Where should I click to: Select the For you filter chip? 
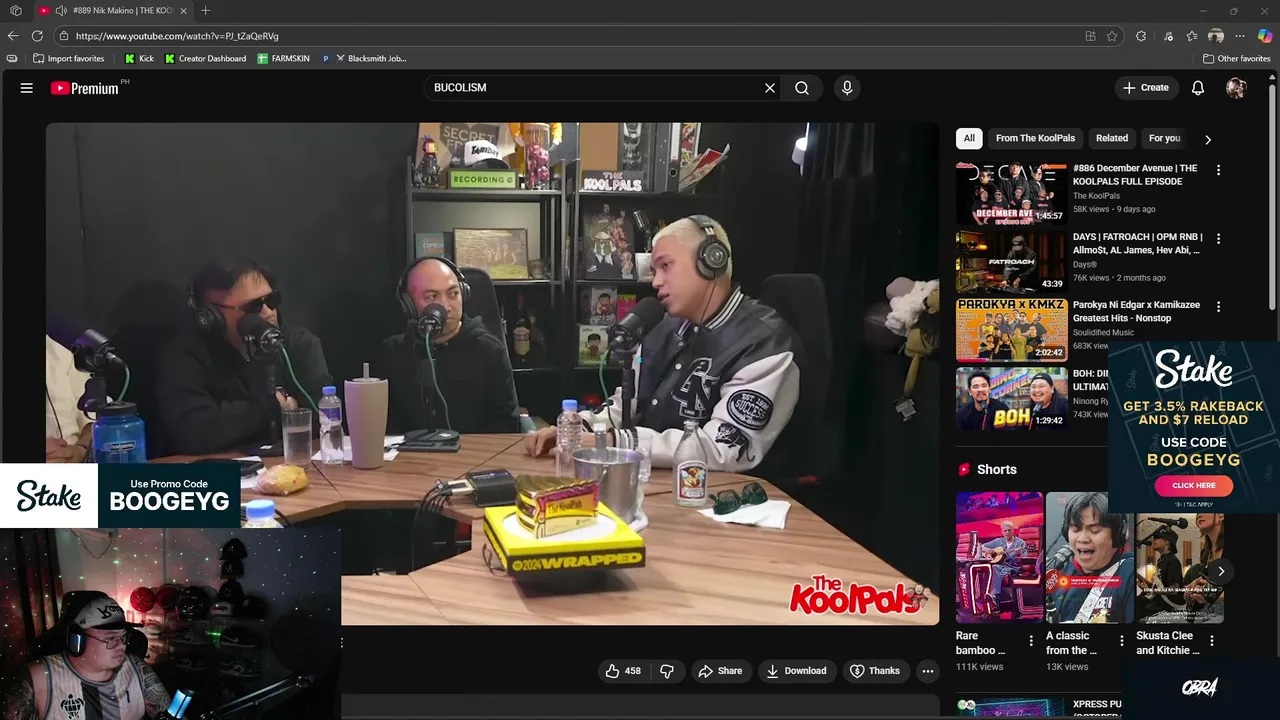point(1164,138)
